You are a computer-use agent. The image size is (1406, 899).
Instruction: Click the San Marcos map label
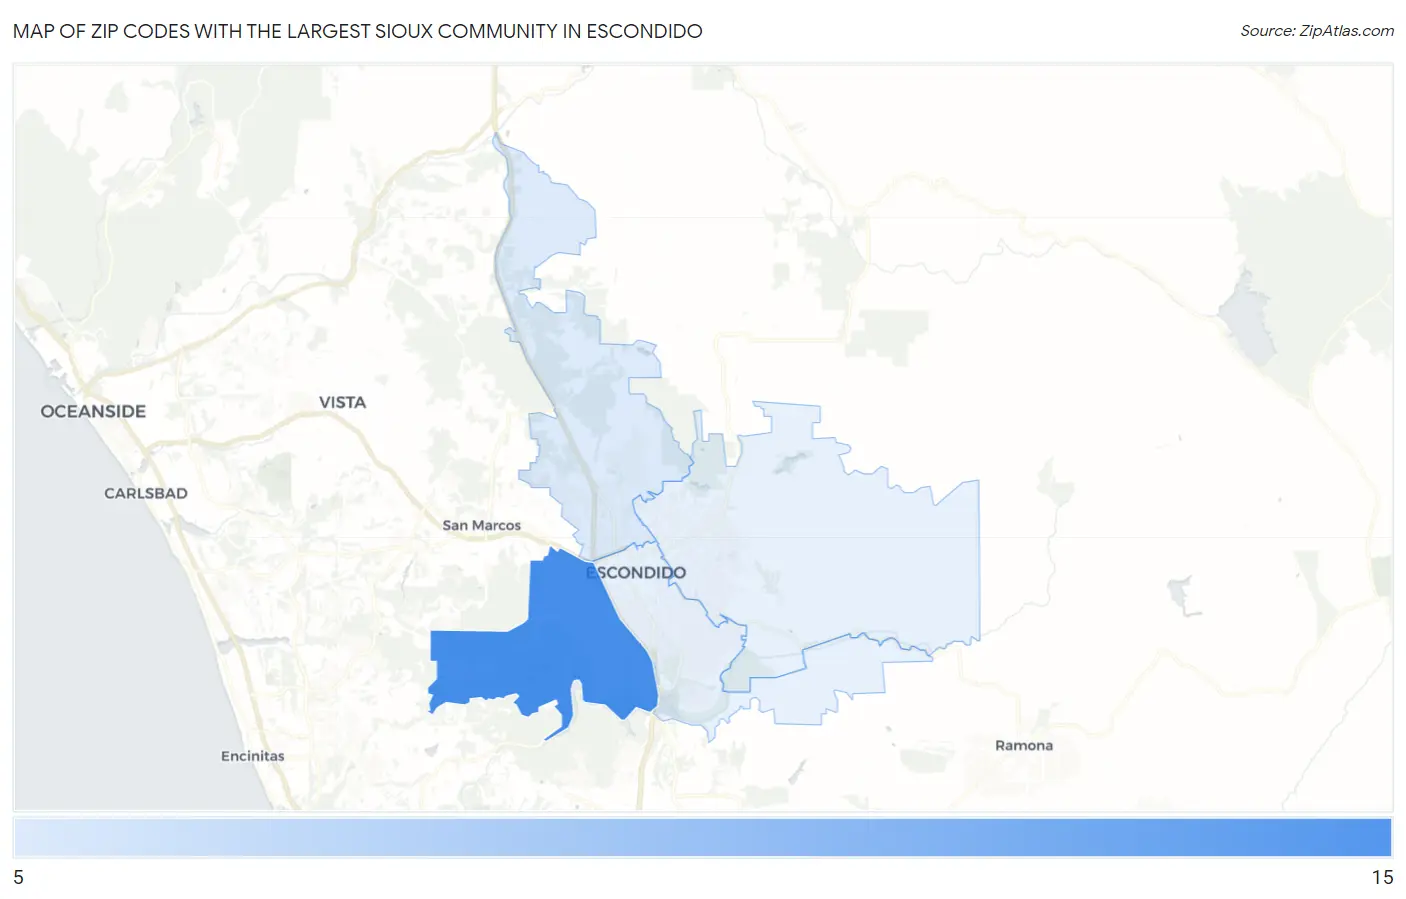coord(482,525)
